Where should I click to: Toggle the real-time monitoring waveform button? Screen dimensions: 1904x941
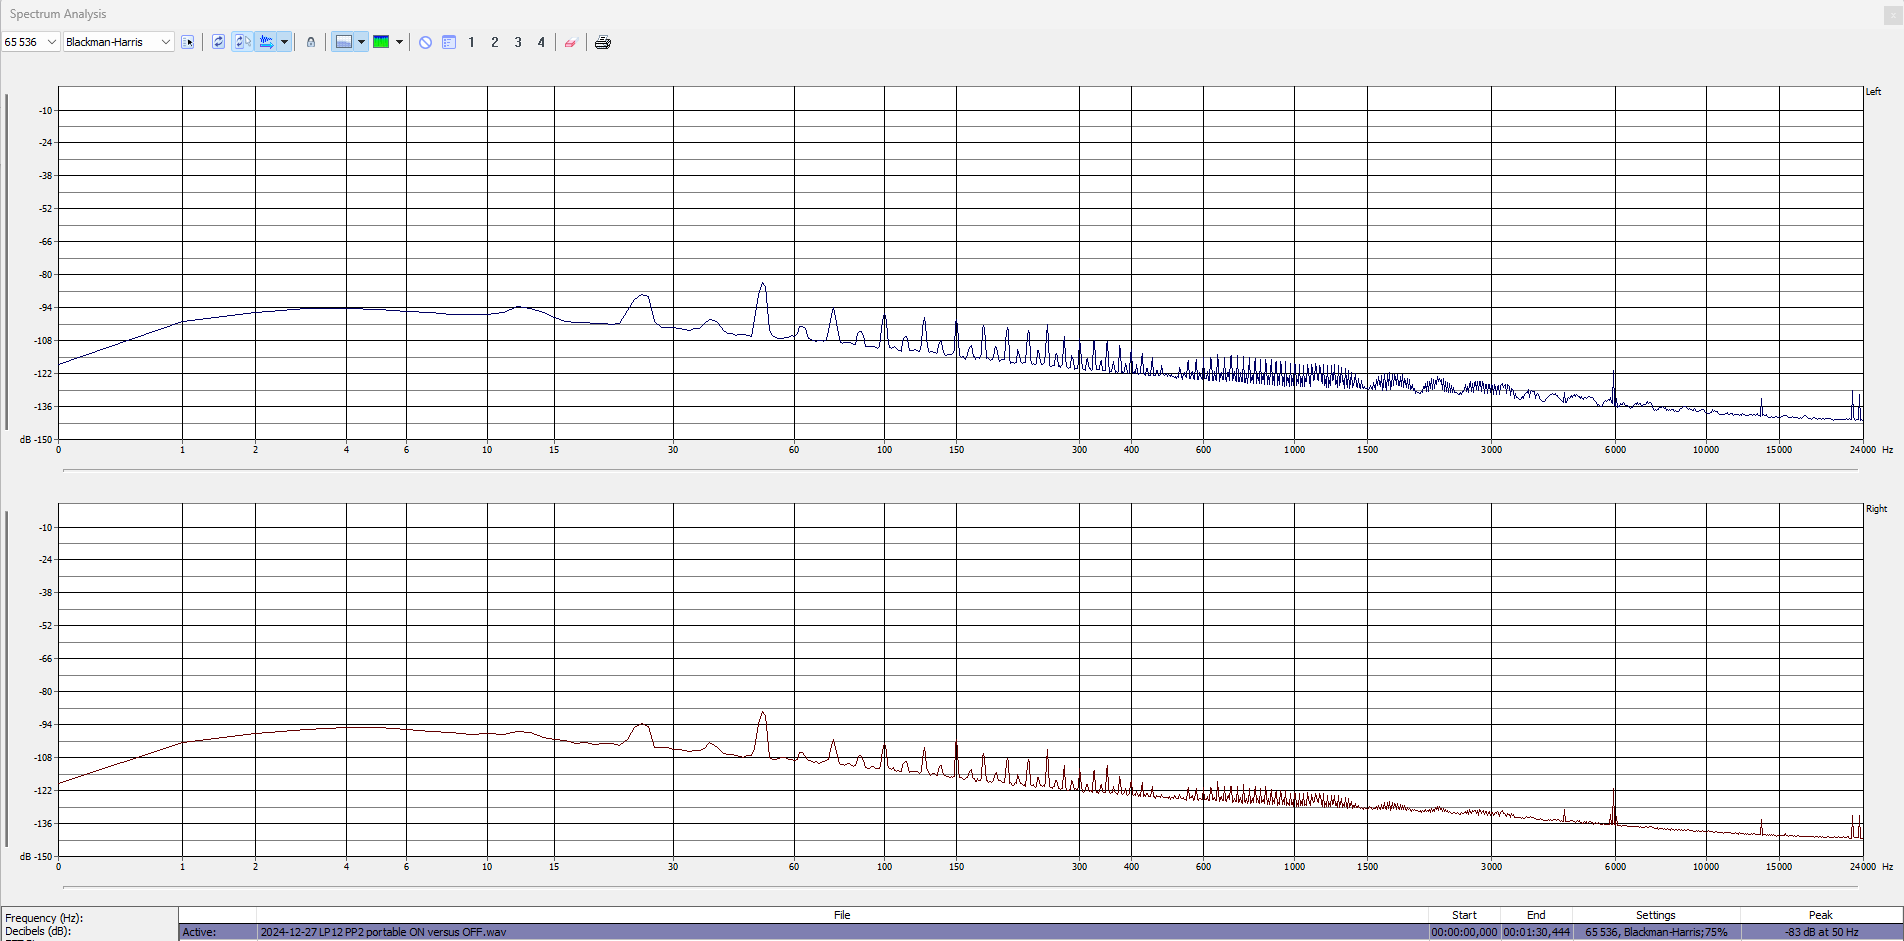pyautogui.click(x=266, y=42)
